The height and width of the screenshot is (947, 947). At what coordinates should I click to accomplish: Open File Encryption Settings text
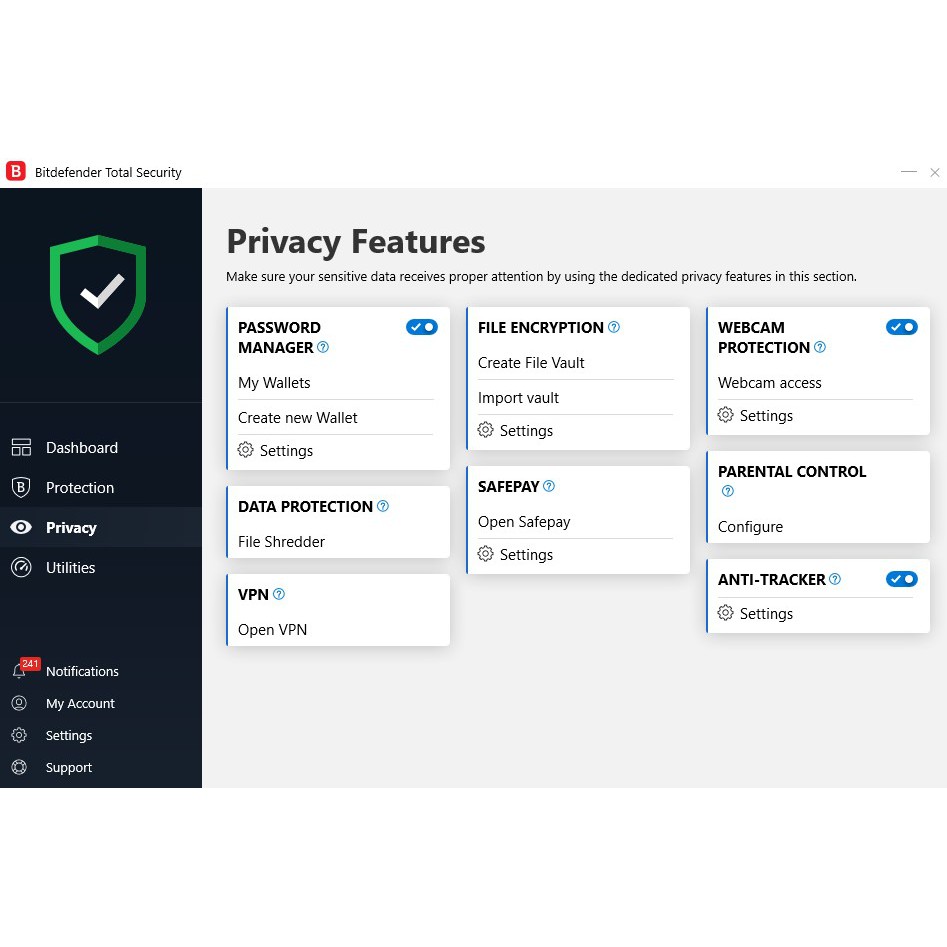point(526,431)
